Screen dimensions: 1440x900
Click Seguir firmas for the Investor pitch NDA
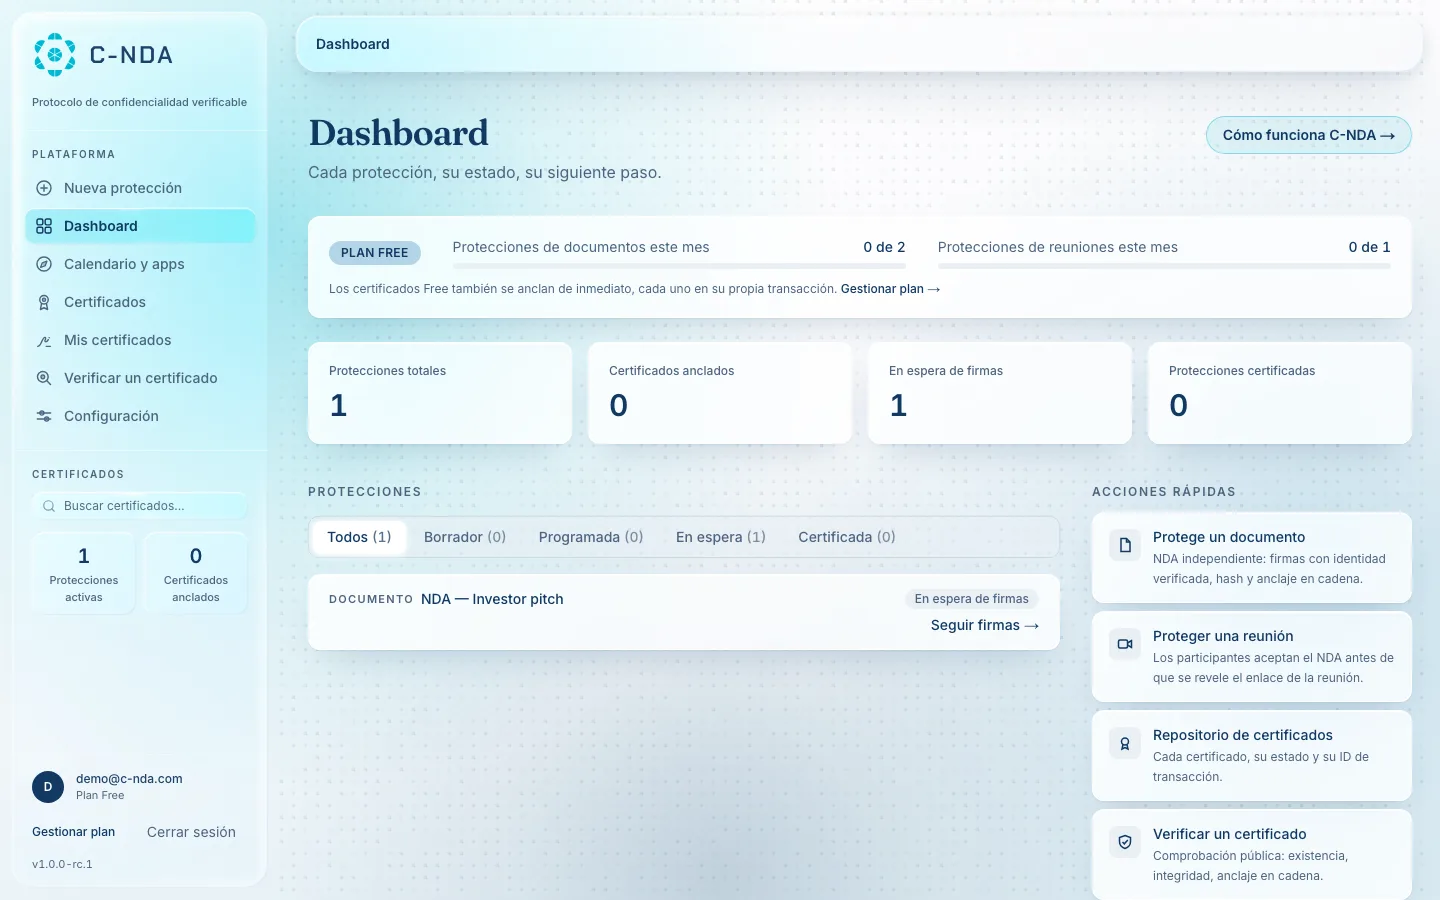pyautogui.click(x=985, y=625)
